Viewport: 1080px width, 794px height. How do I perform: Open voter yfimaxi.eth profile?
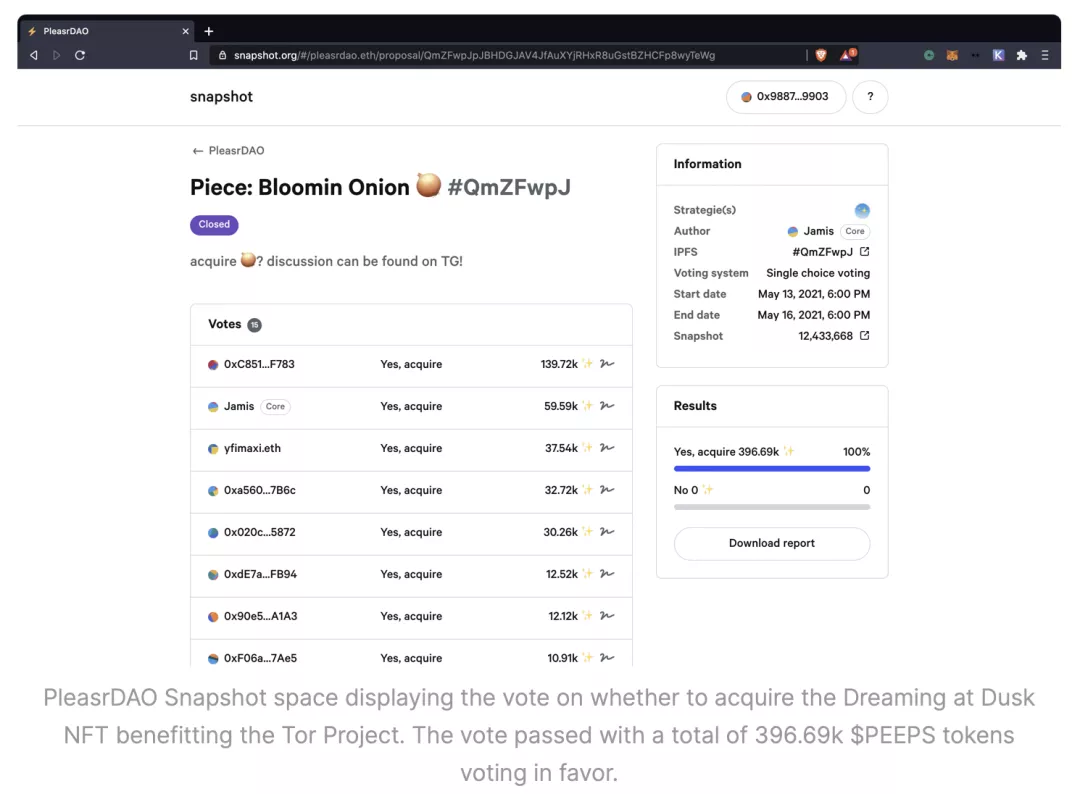click(x=251, y=448)
